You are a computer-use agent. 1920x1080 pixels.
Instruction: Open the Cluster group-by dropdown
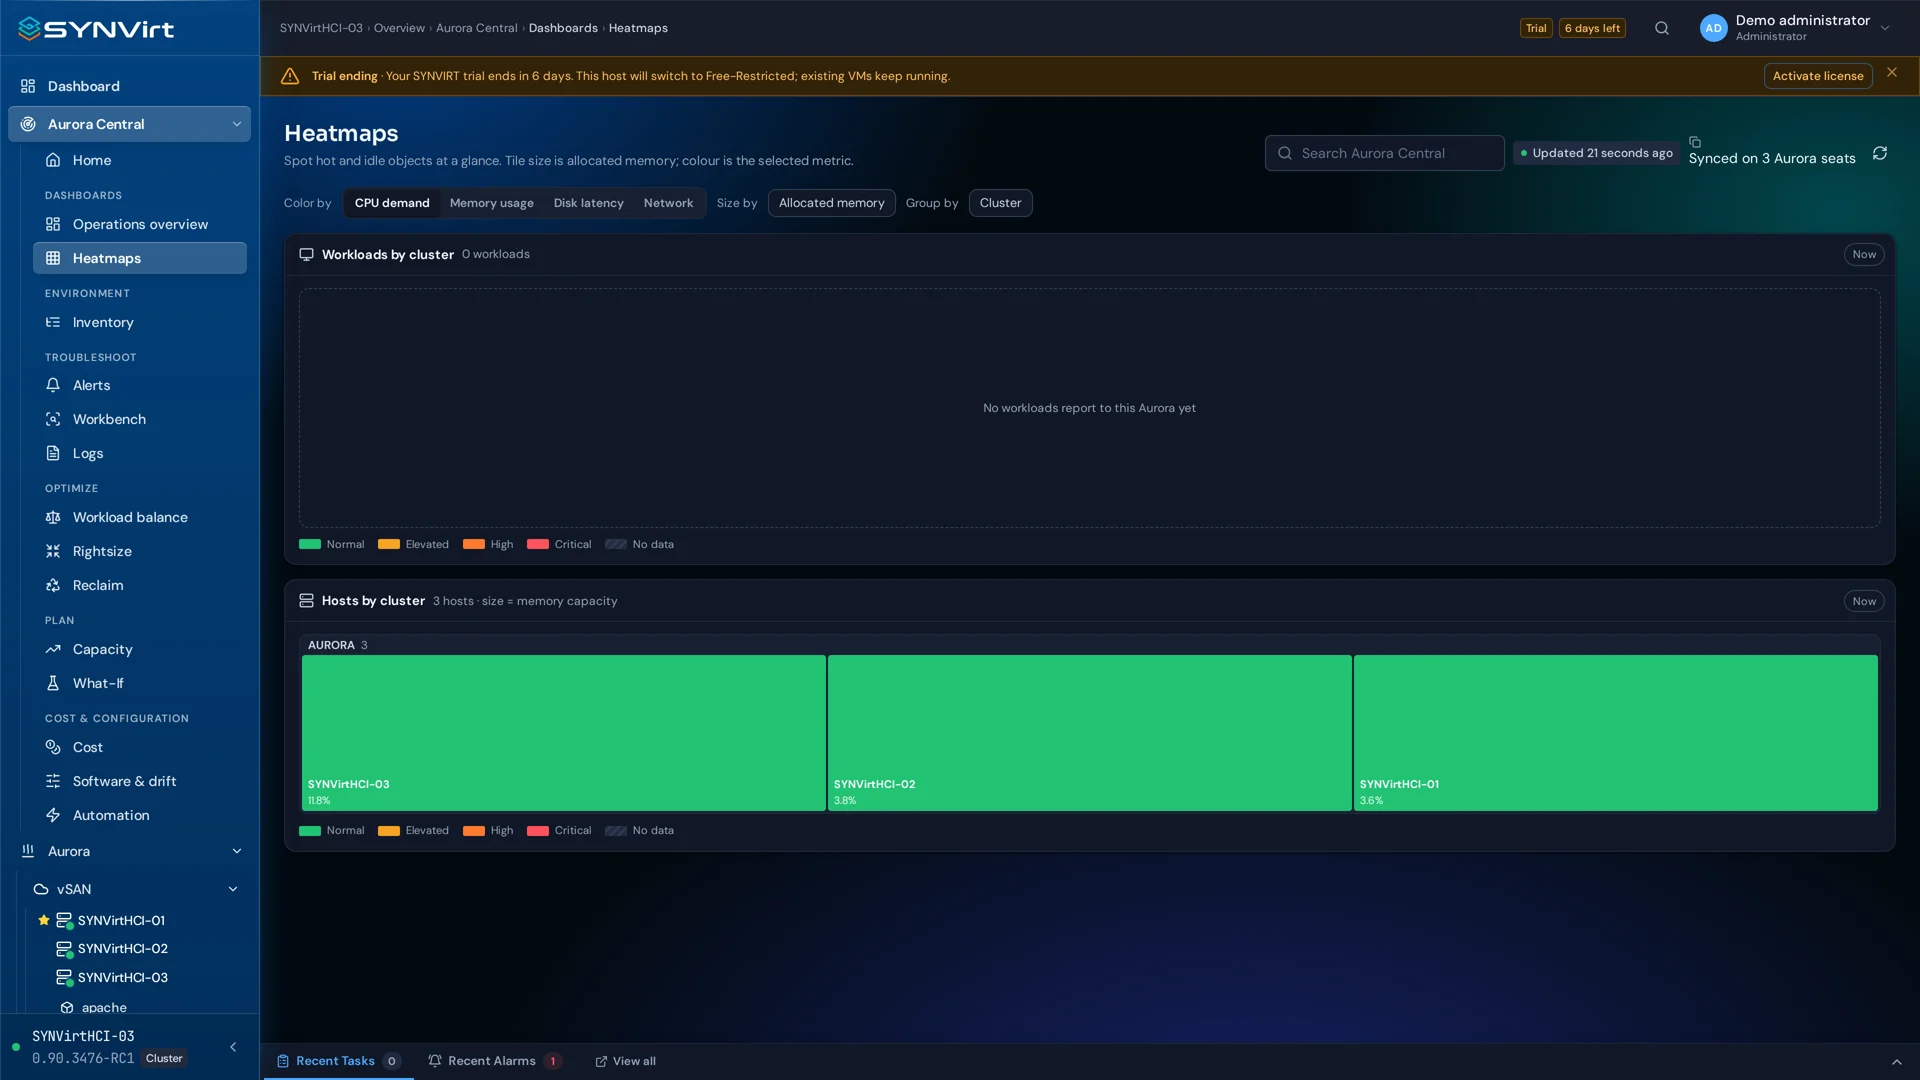click(1000, 203)
